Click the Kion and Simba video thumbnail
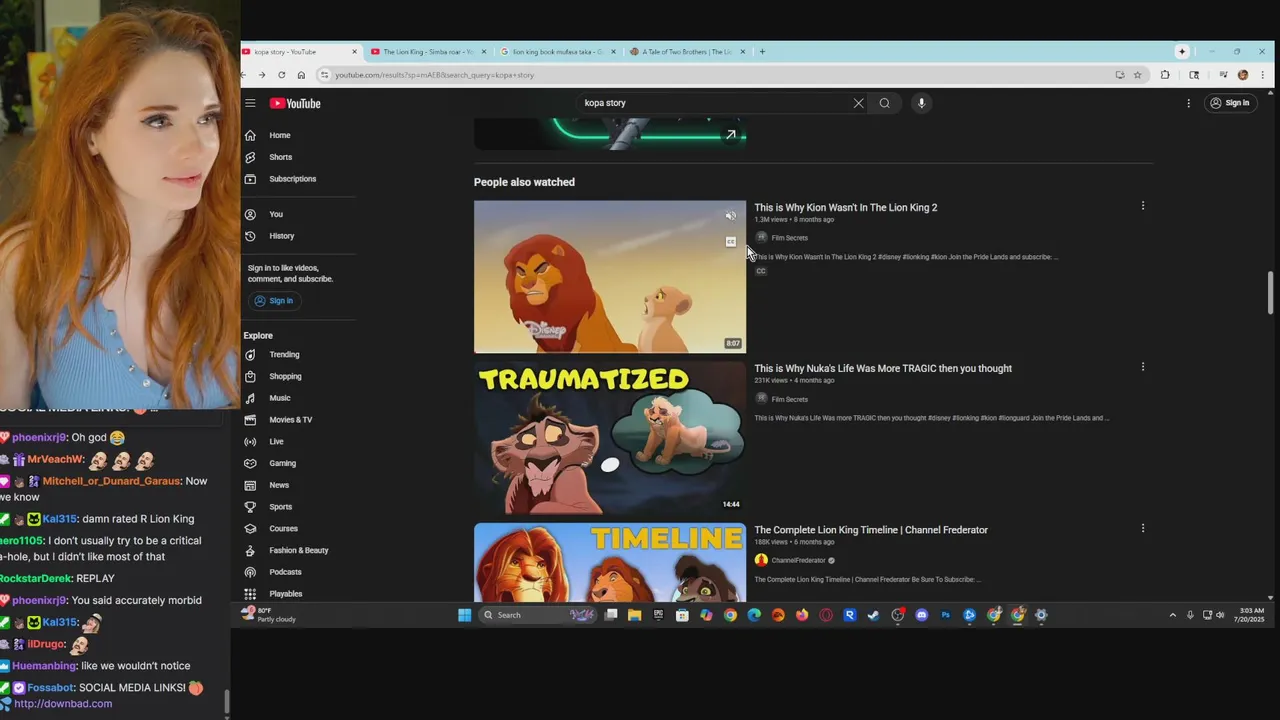This screenshot has width=1280, height=720. click(x=610, y=277)
